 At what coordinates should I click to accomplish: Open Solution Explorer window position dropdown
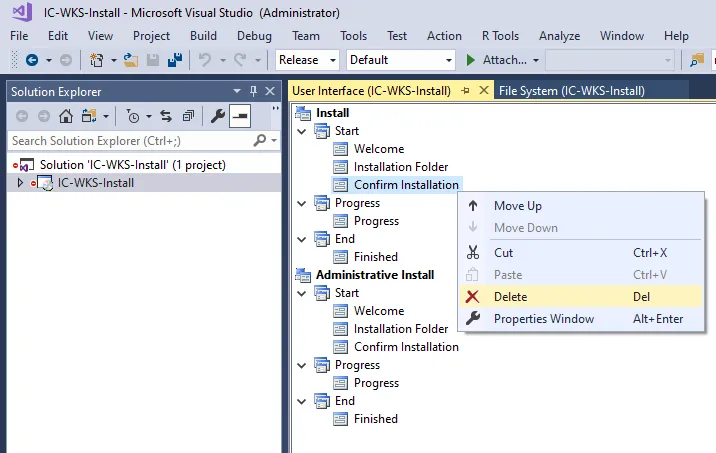pos(237,91)
